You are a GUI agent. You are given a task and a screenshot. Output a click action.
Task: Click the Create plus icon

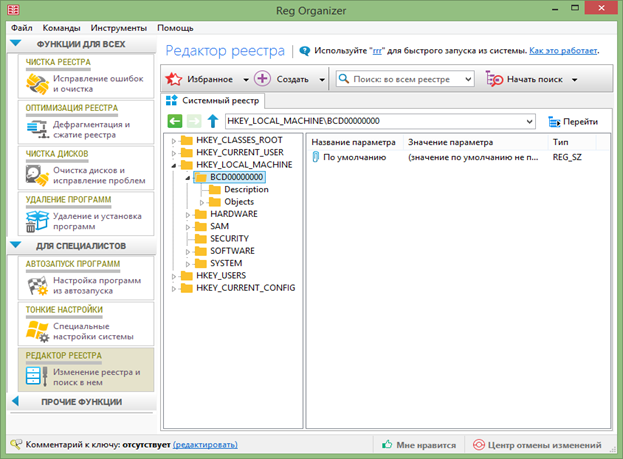(x=262, y=79)
